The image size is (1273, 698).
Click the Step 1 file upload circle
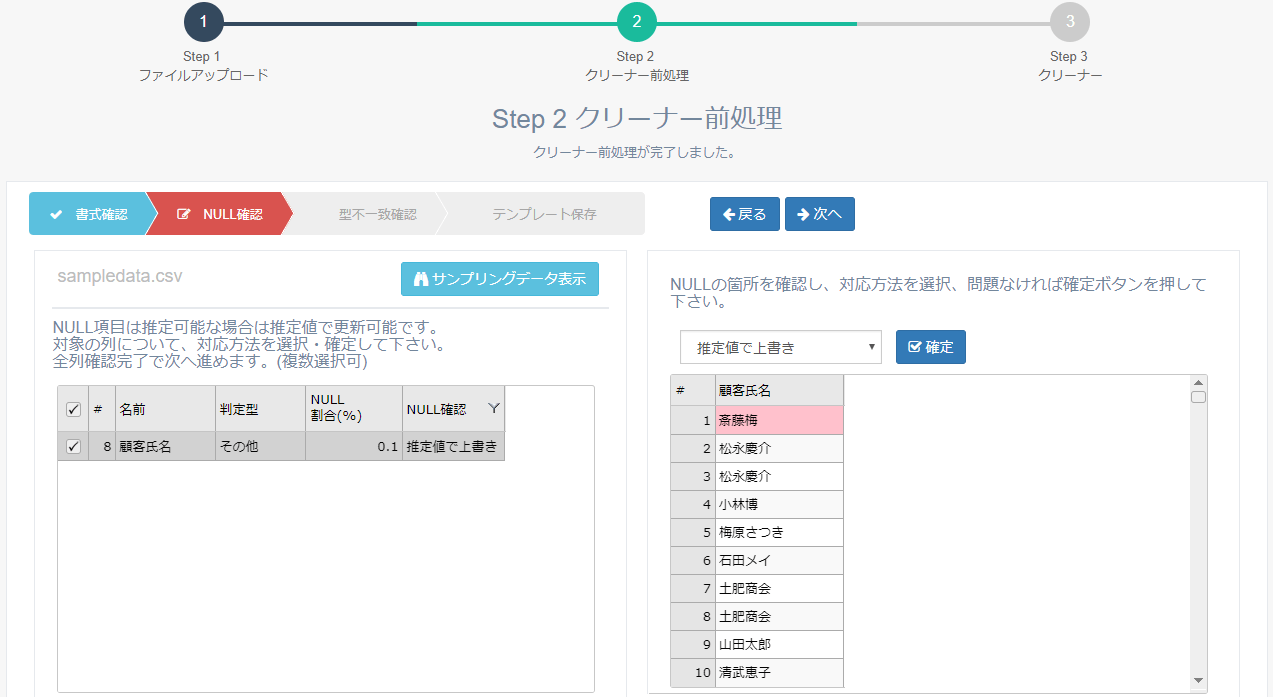203,22
